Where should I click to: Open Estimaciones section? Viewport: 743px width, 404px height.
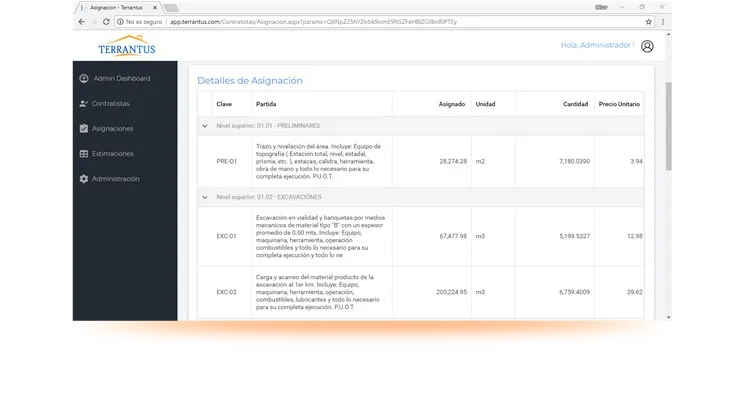(x=112, y=153)
